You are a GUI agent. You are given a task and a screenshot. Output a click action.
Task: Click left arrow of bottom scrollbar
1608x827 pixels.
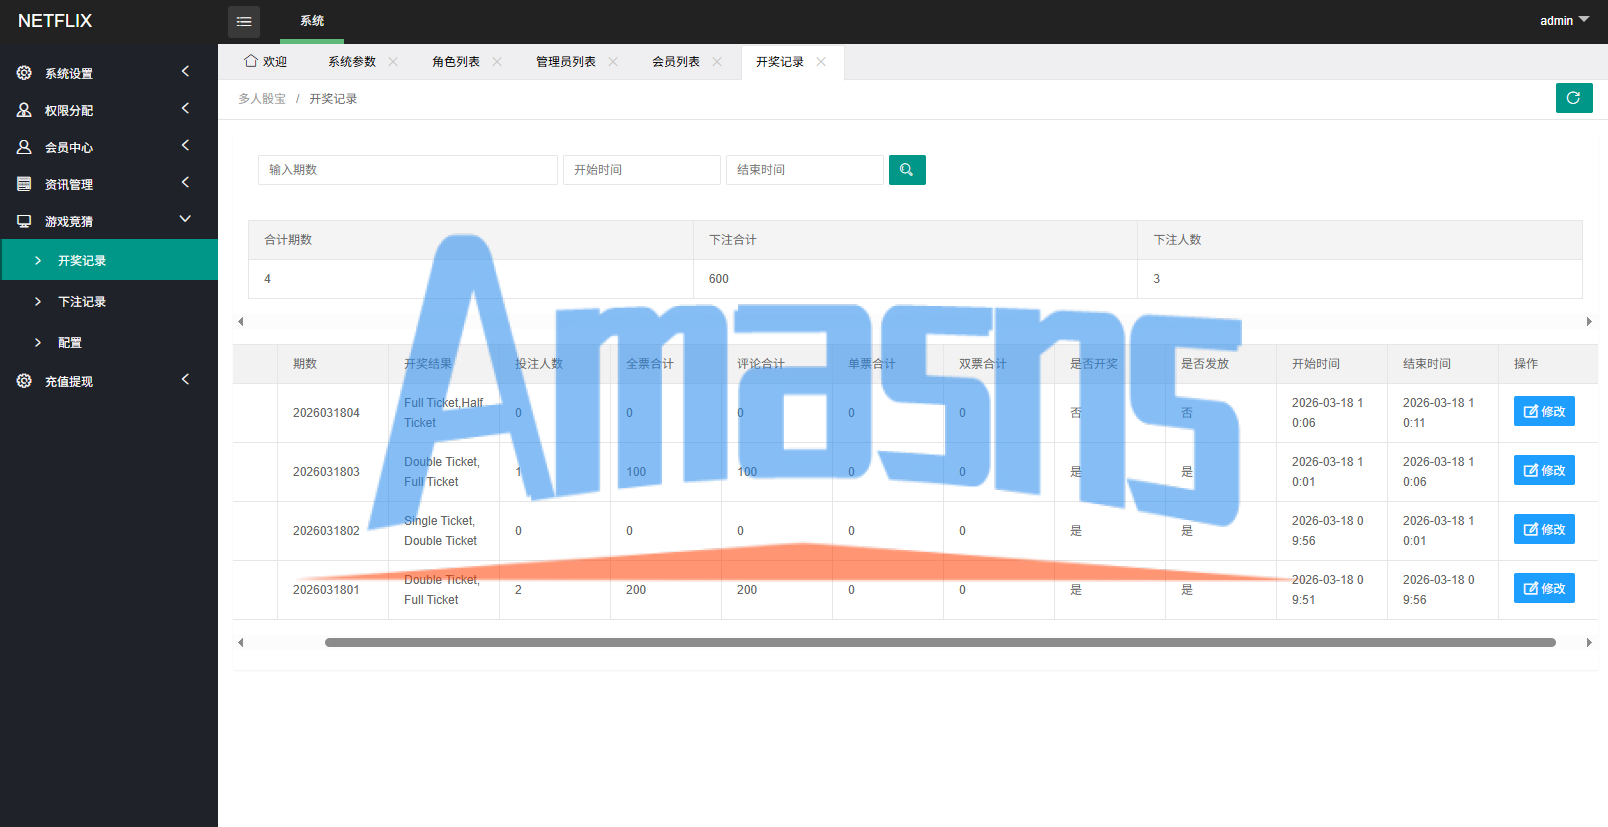coord(240,643)
